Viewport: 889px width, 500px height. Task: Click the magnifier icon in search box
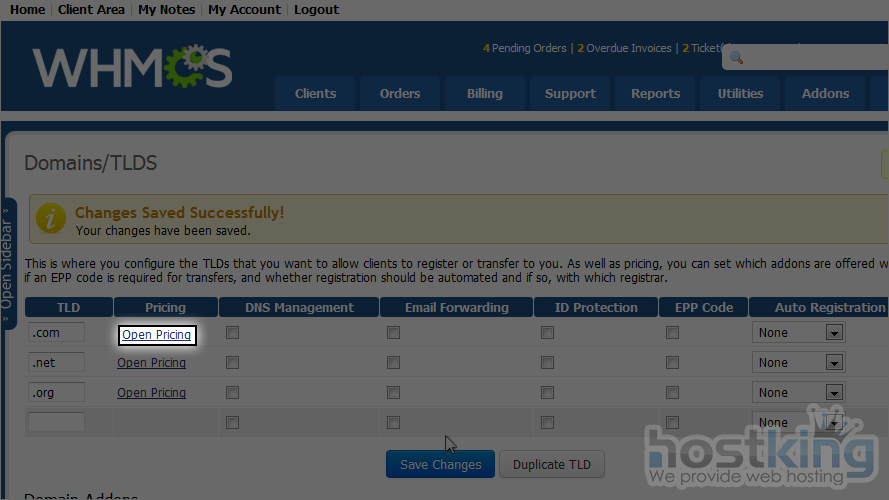pos(736,58)
